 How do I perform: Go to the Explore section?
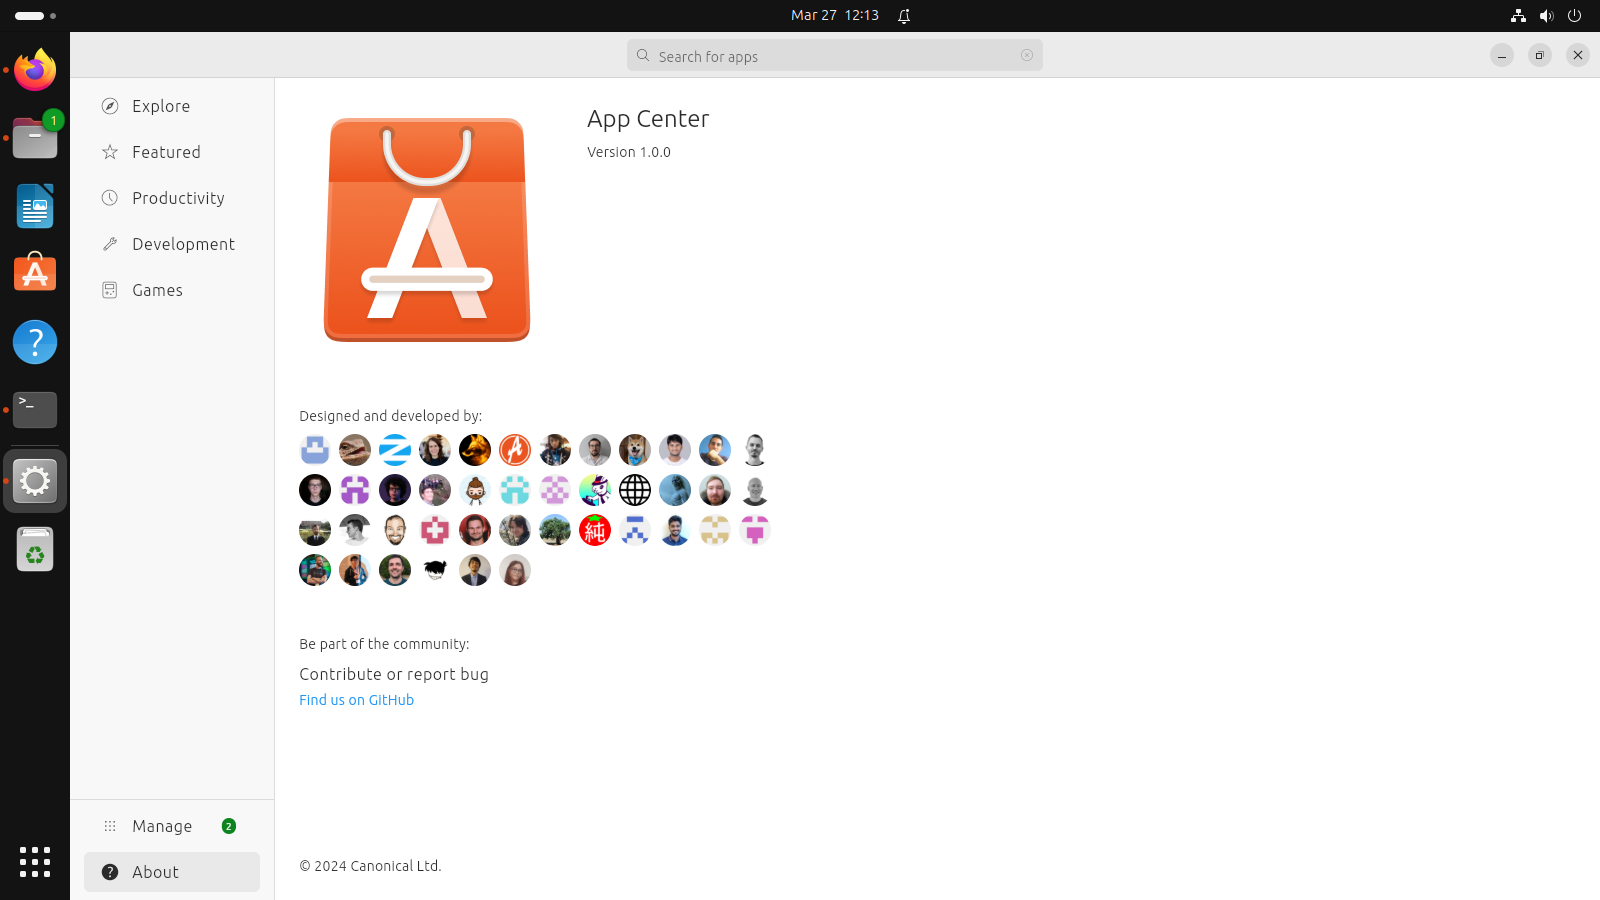click(x=172, y=106)
